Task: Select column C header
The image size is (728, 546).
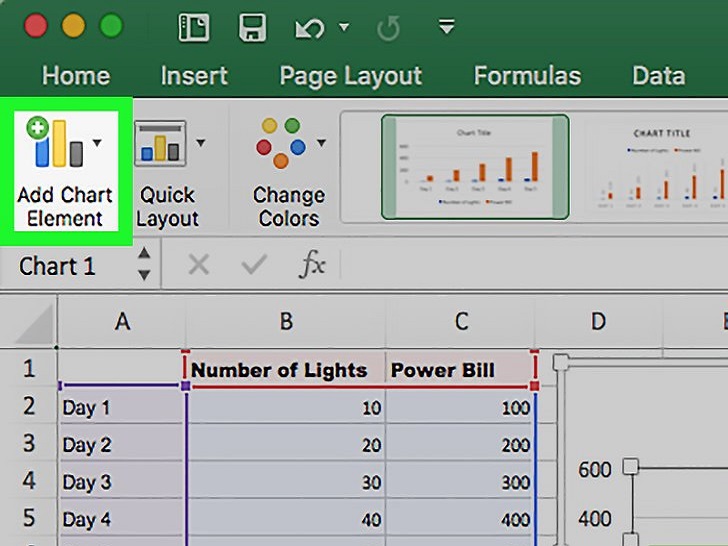Action: 461,321
